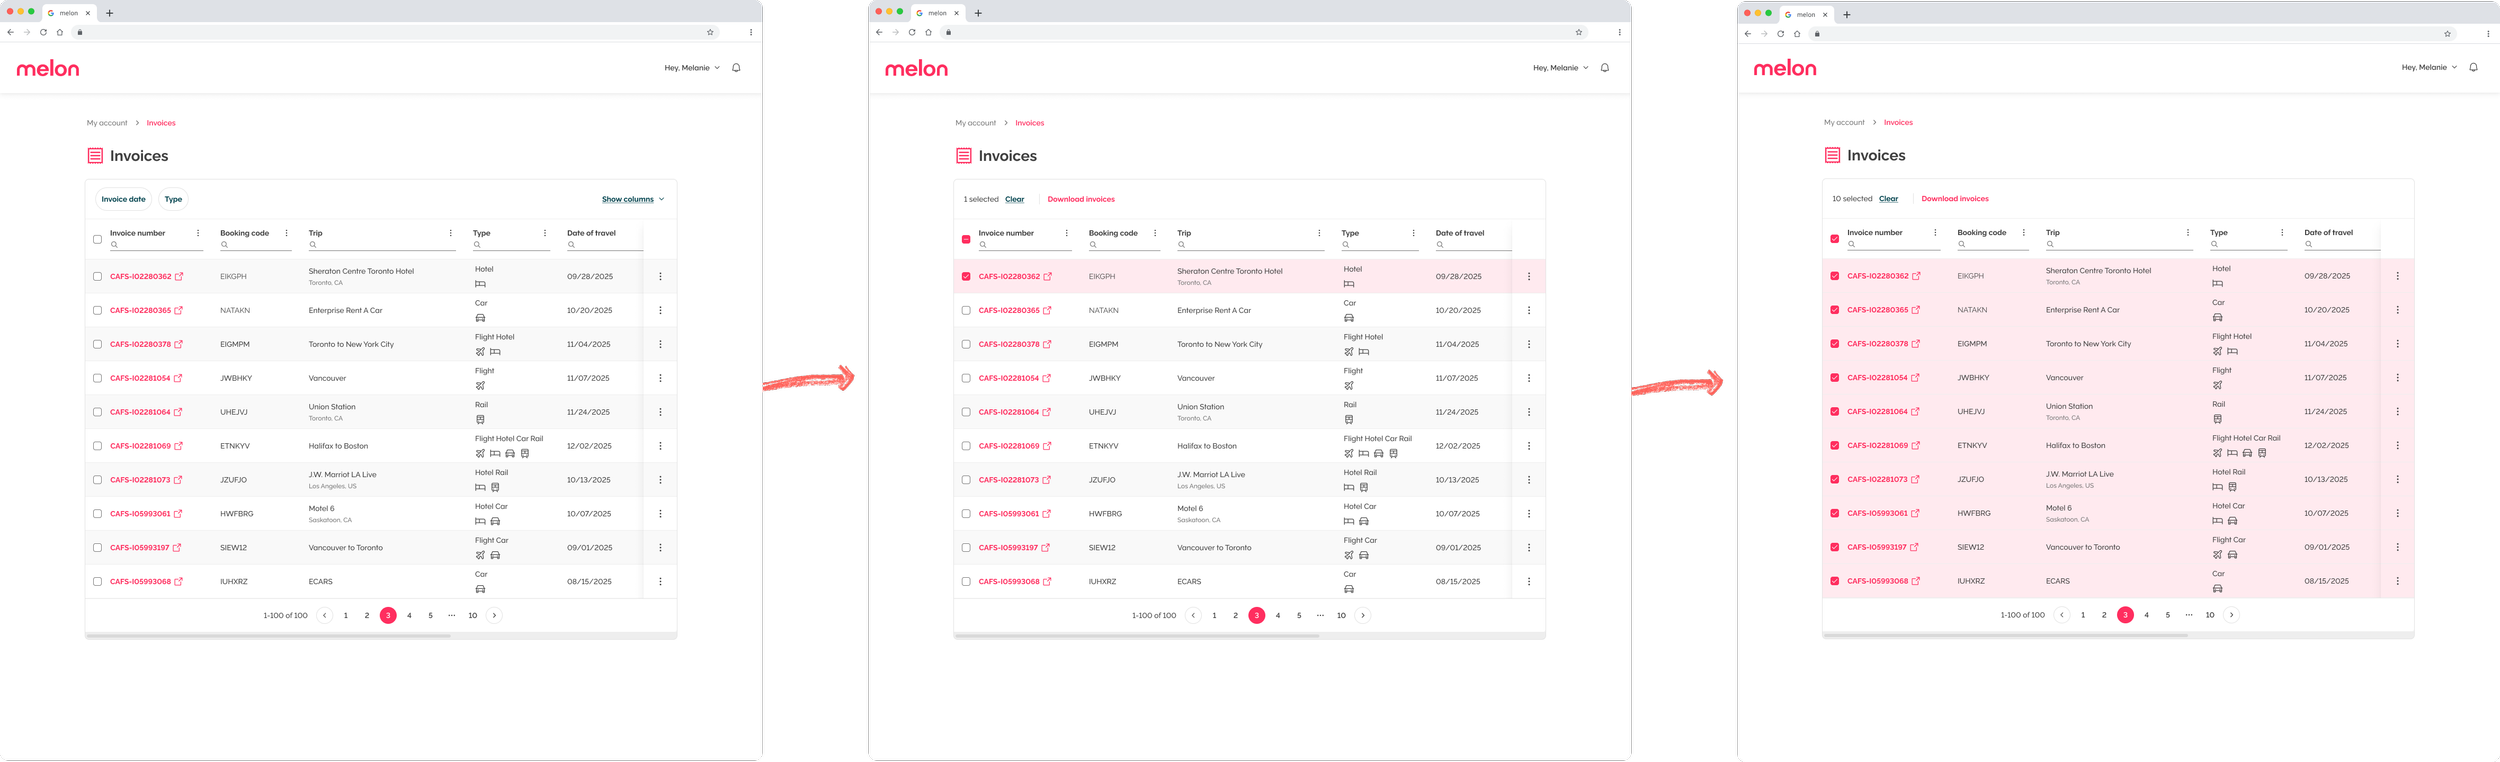This screenshot has width=2500, height=762.
Task: Click 'EIKGPH' booking code in filter-chips window
Action: tap(233, 276)
